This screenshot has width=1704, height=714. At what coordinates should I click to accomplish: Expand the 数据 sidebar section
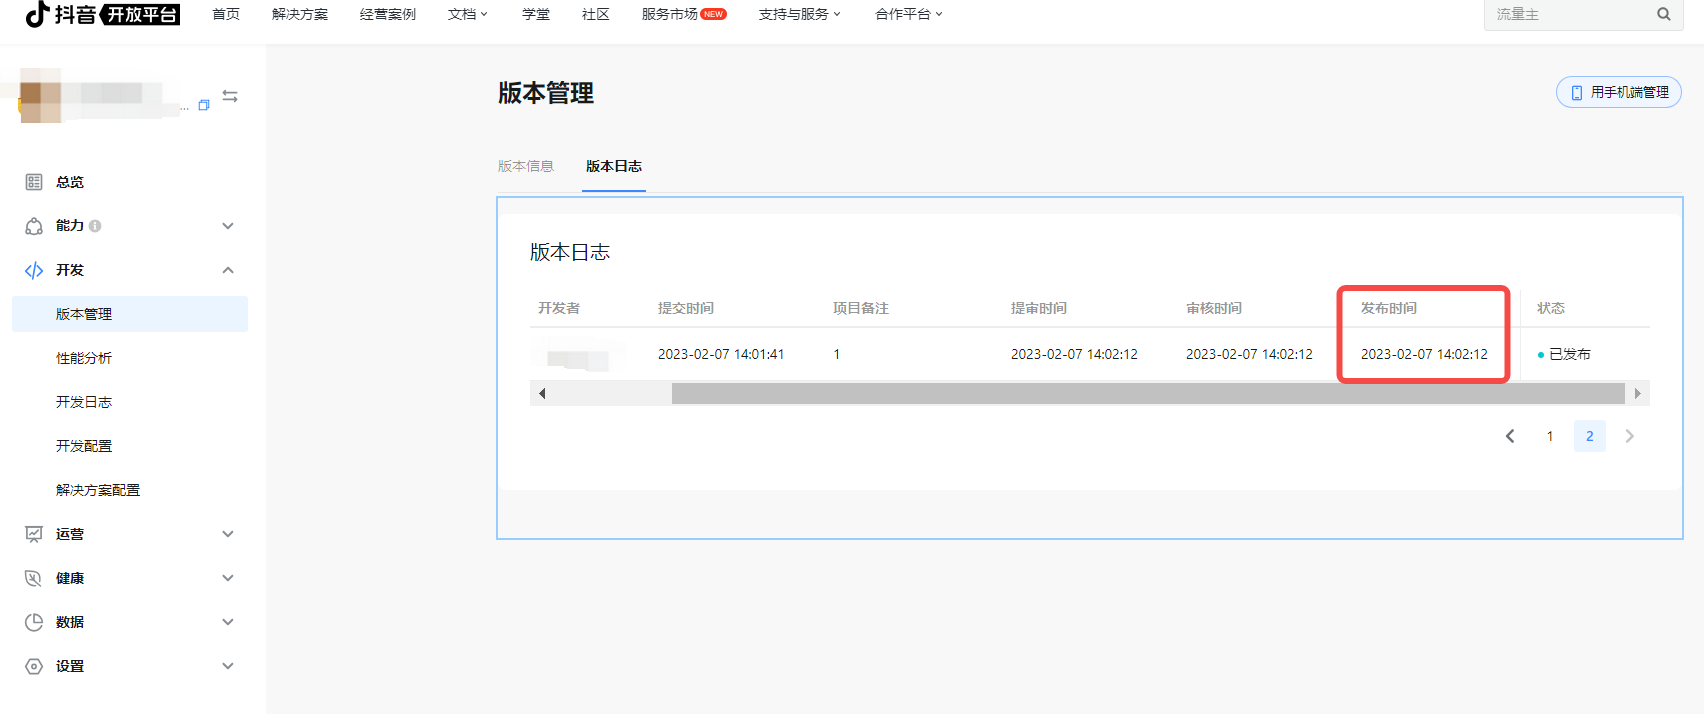coord(228,622)
